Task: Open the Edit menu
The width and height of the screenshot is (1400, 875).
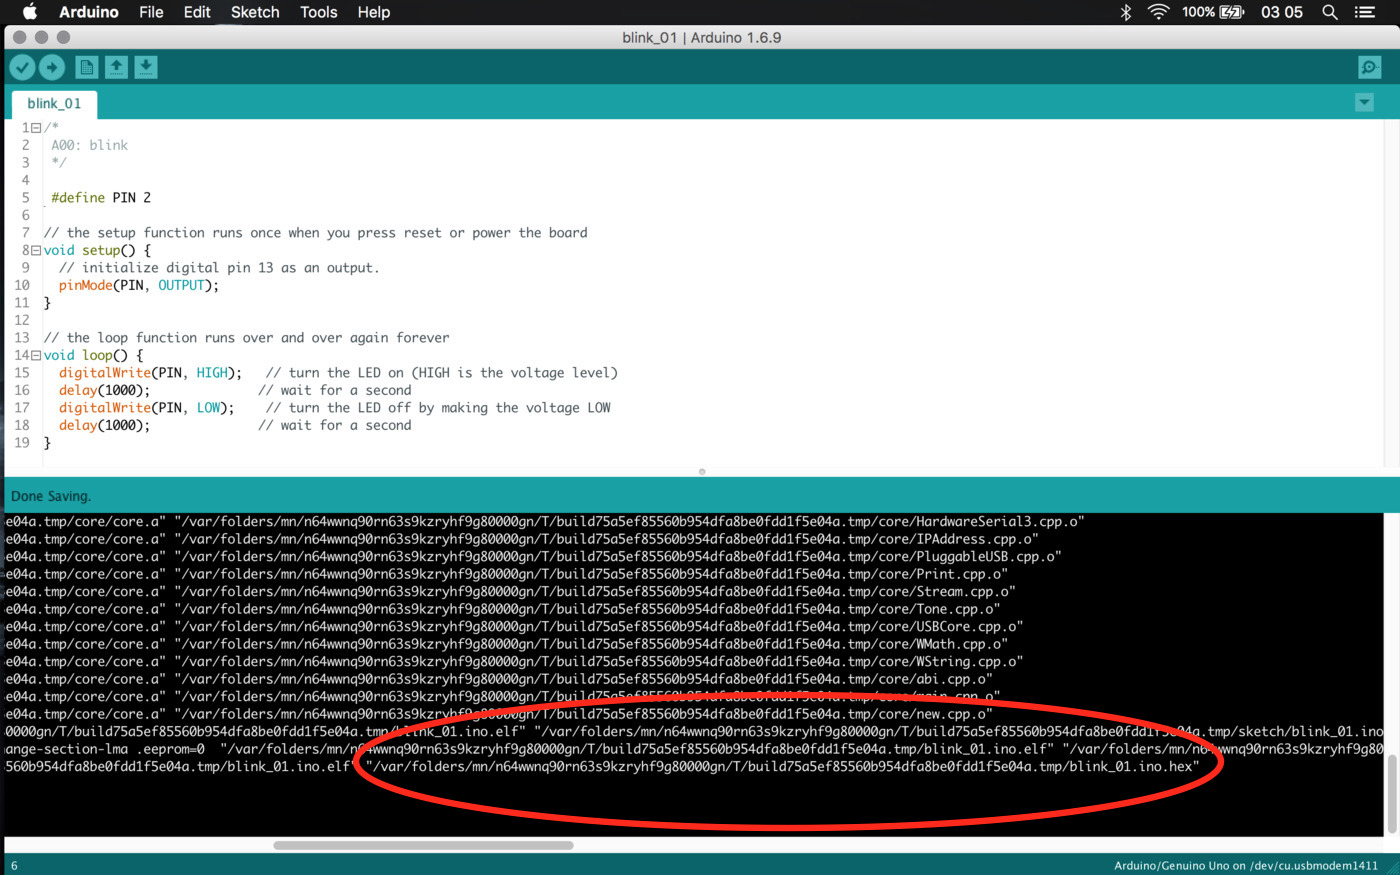Action: (197, 12)
